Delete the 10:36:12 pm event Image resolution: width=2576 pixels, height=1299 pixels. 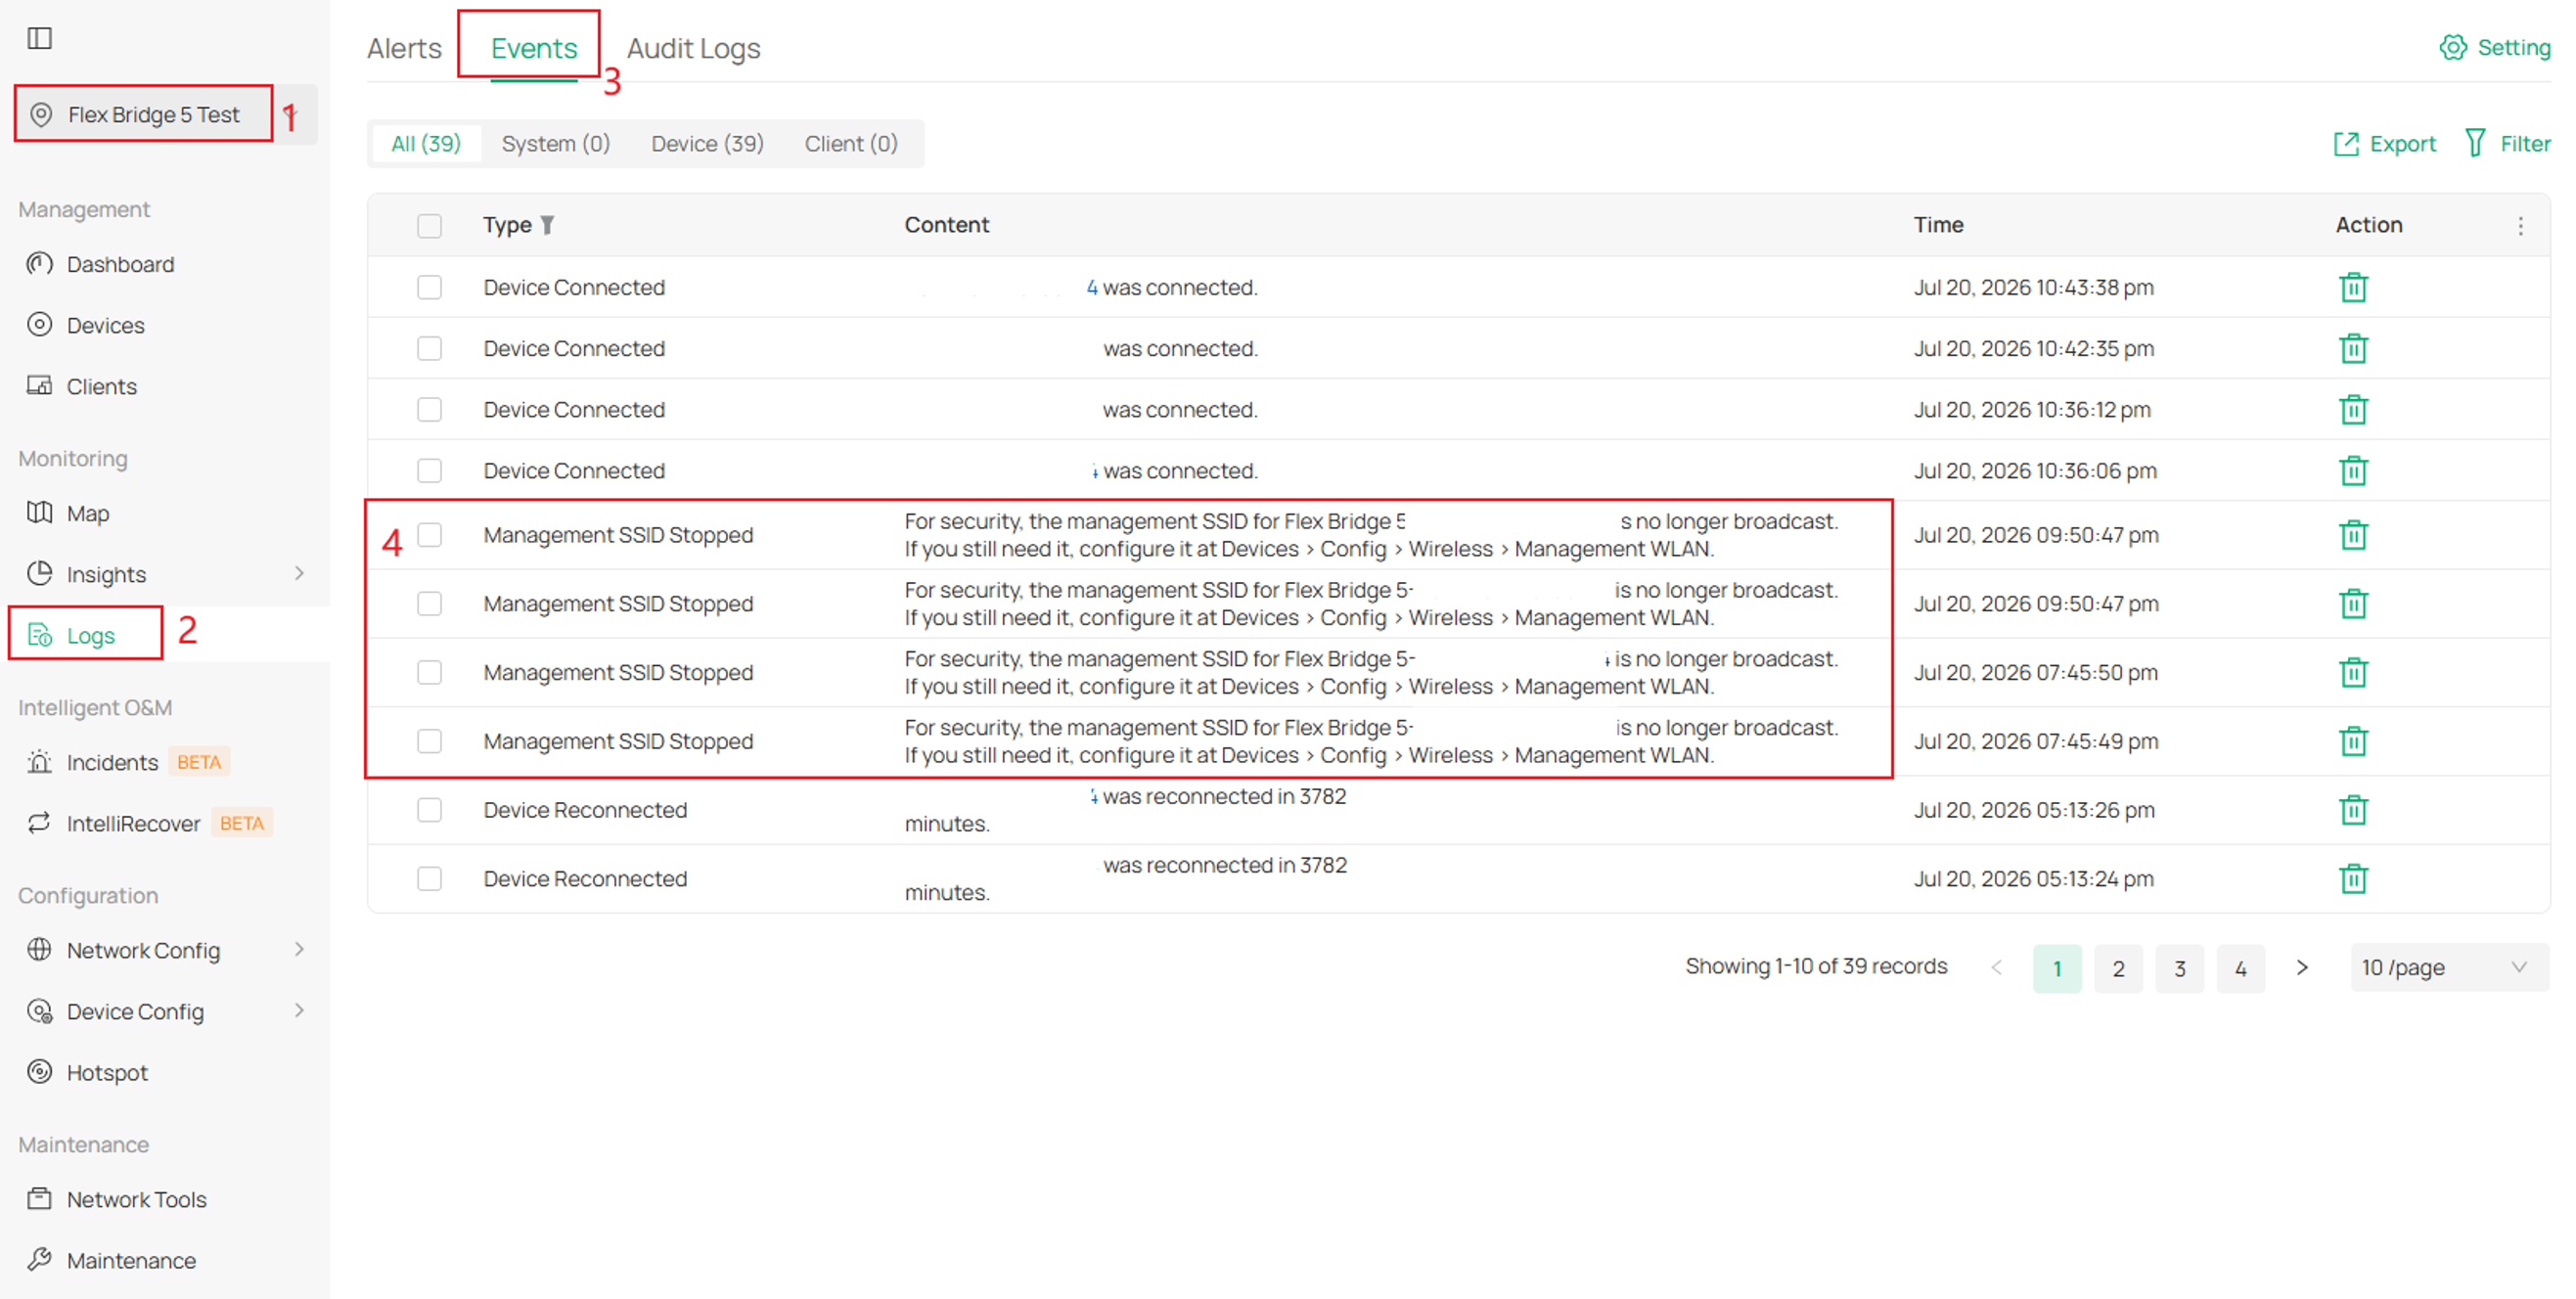[2354, 409]
